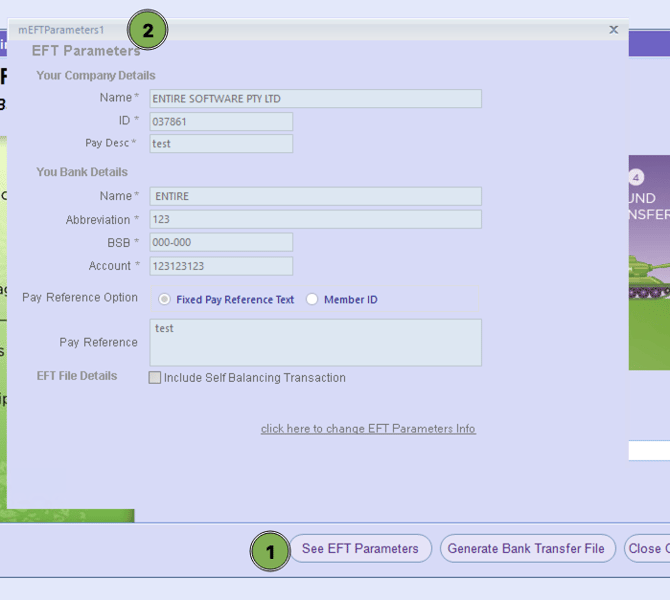670x600 pixels.
Task: Click the numbered step 1 marker
Action: click(x=269, y=551)
